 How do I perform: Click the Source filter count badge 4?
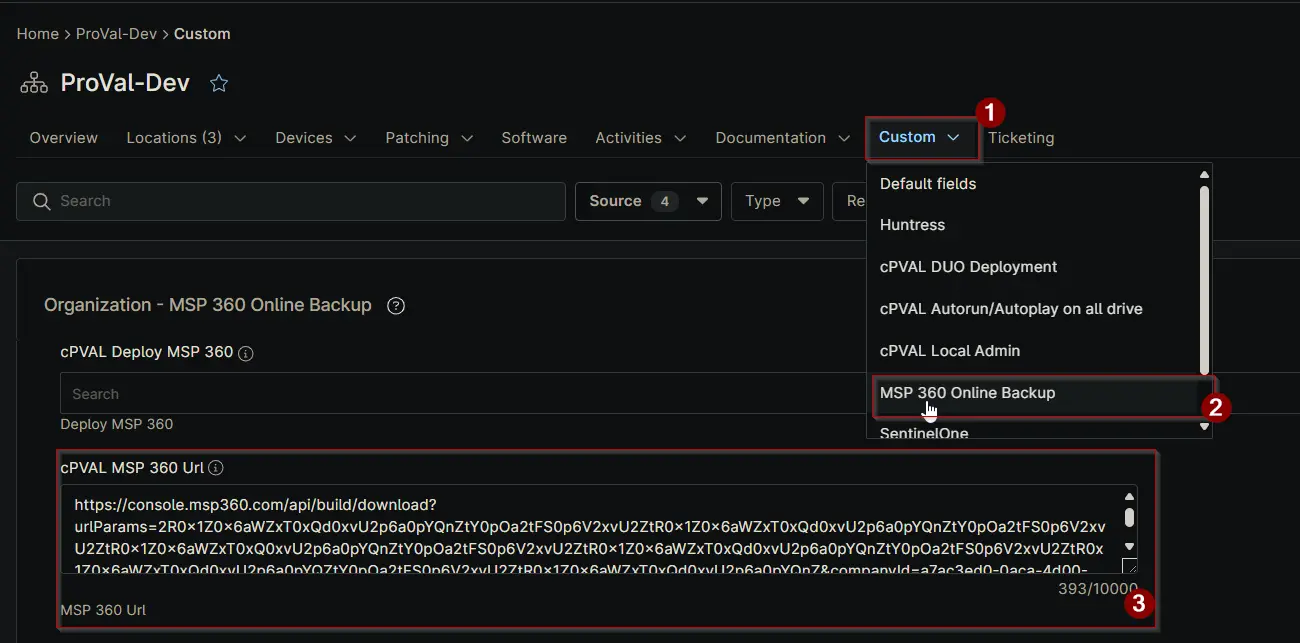click(x=664, y=201)
